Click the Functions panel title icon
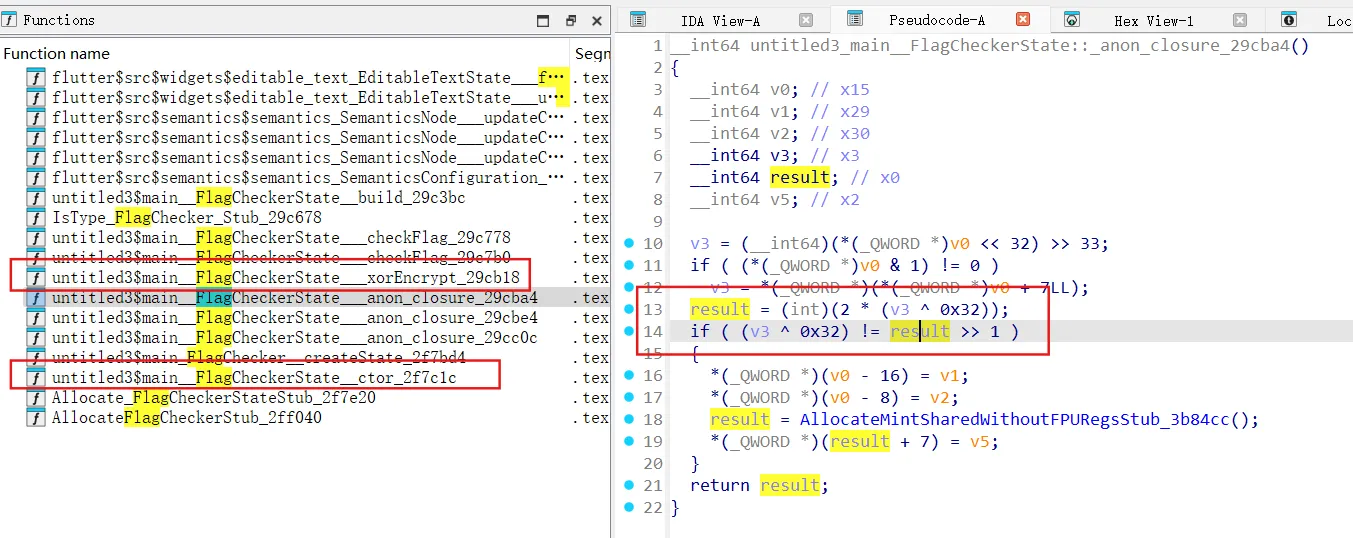 click(11, 20)
